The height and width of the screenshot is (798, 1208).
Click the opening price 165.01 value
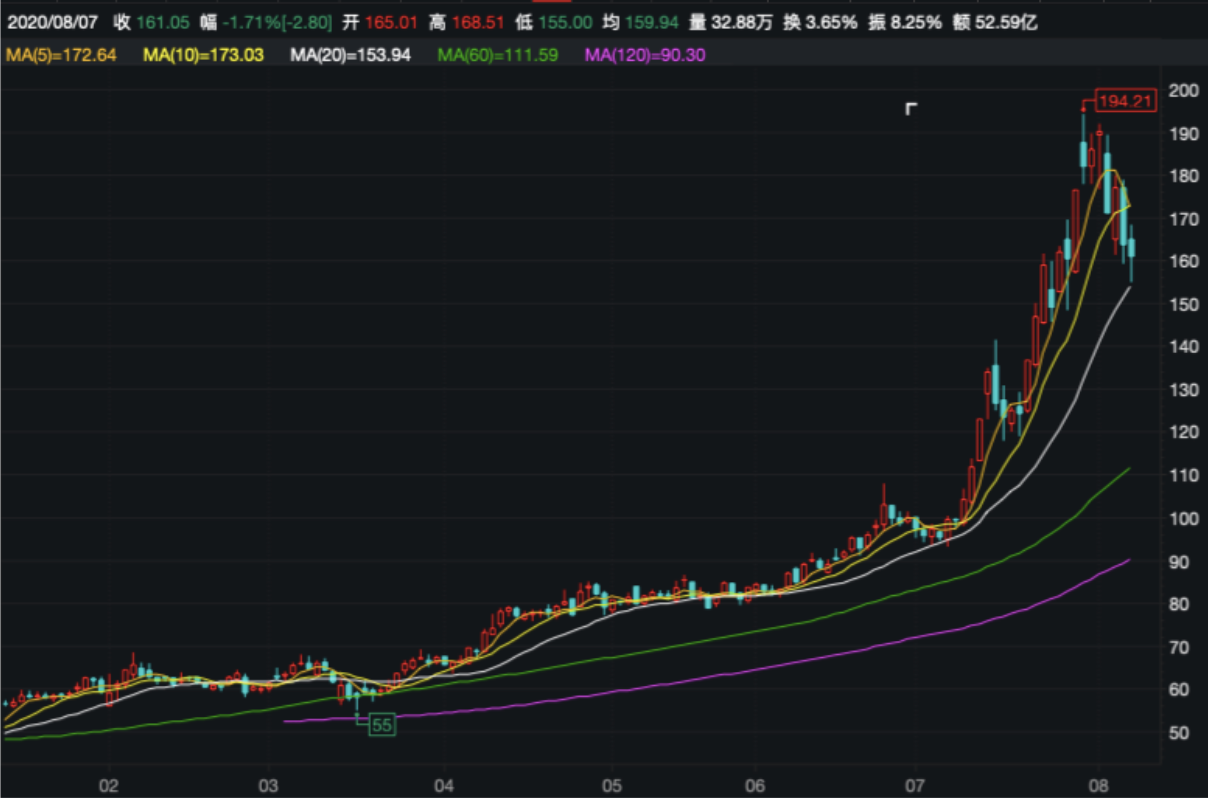[x=392, y=22]
